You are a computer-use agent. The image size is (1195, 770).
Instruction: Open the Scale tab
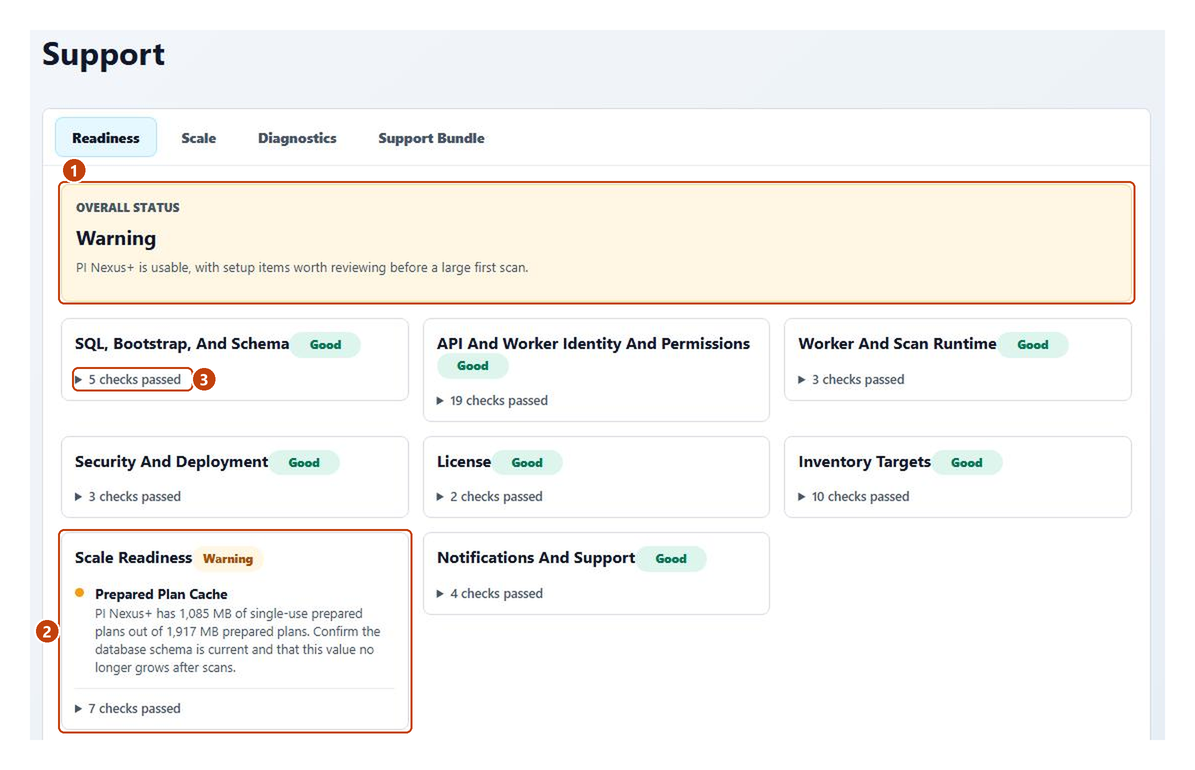pyautogui.click(x=198, y=138)
